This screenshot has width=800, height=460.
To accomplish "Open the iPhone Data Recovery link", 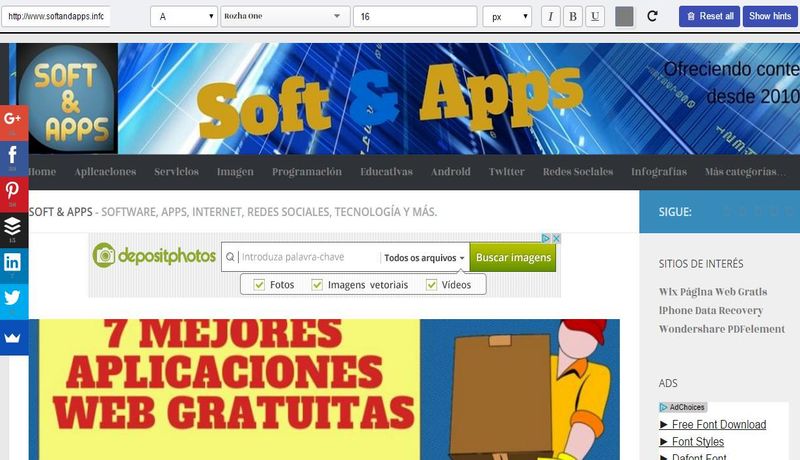I will pos(711,311).
